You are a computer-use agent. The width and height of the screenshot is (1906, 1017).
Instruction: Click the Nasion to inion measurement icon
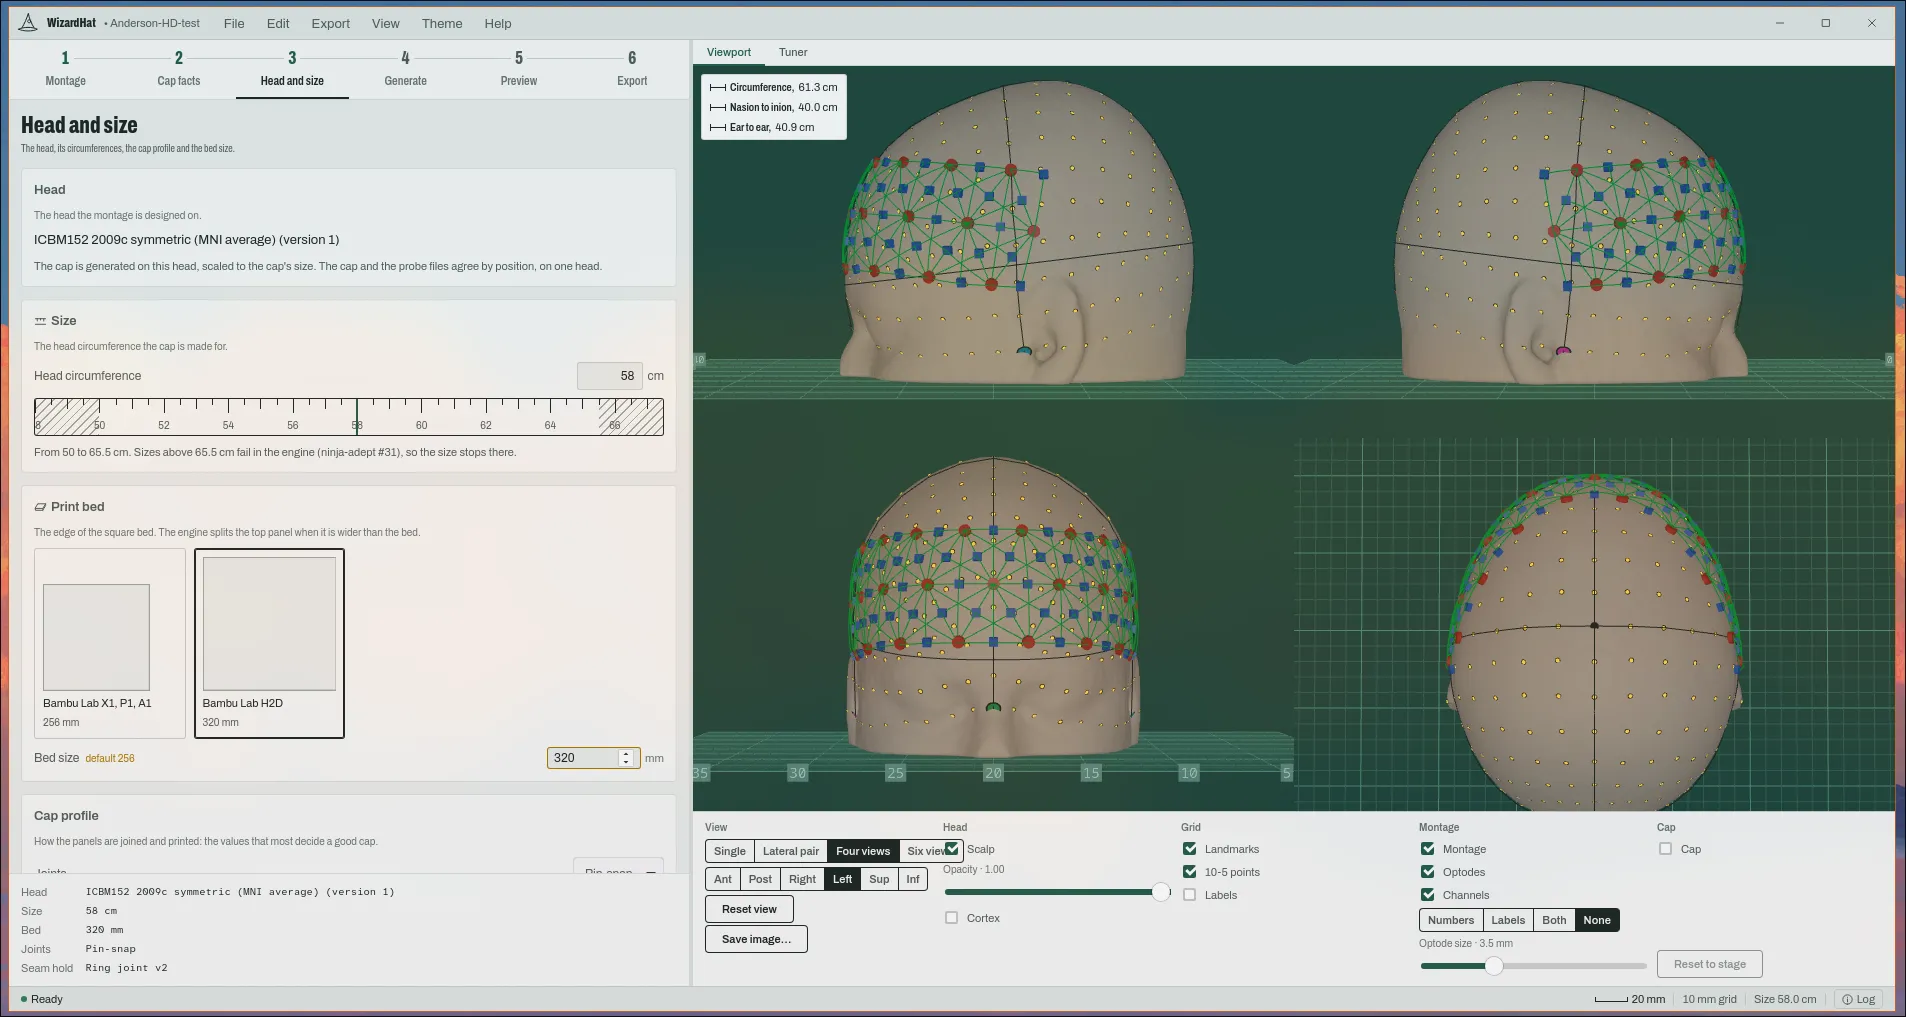pos(717,108)
